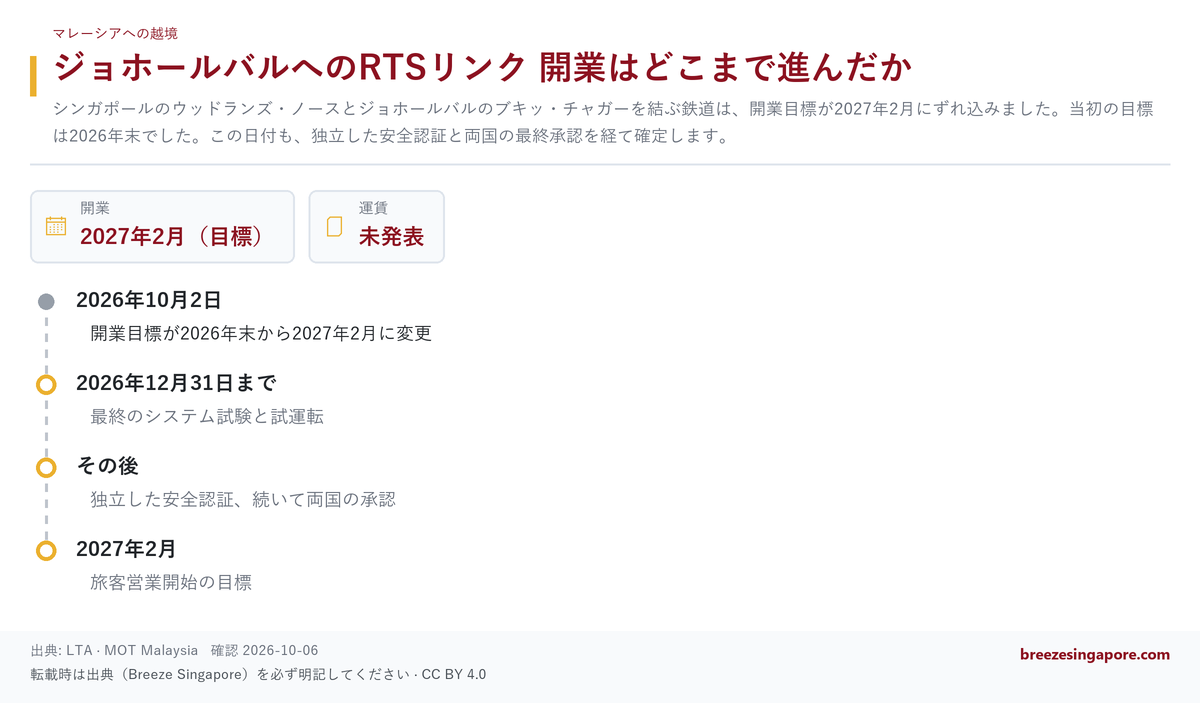
Task: Click the text 開業目標が2026年末から2027年2月に変更
Action: point(261,333)
